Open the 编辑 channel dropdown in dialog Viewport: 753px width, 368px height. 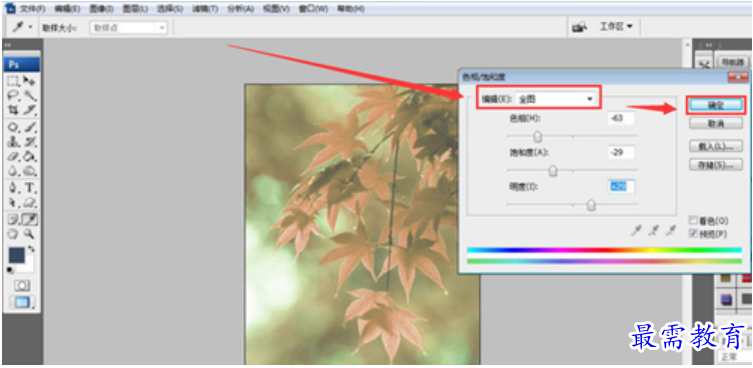[x=556, y=99]
